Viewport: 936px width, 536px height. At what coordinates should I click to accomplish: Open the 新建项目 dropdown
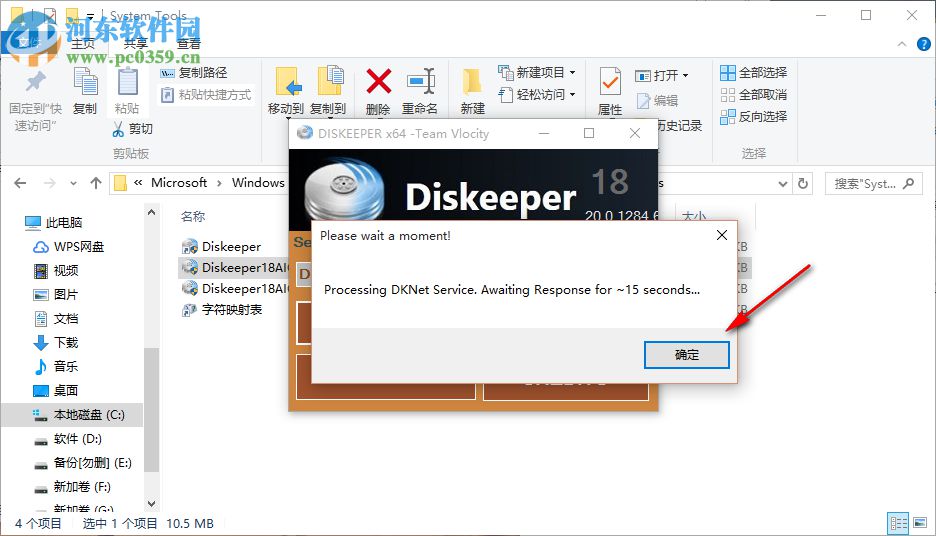coord(537,73)
